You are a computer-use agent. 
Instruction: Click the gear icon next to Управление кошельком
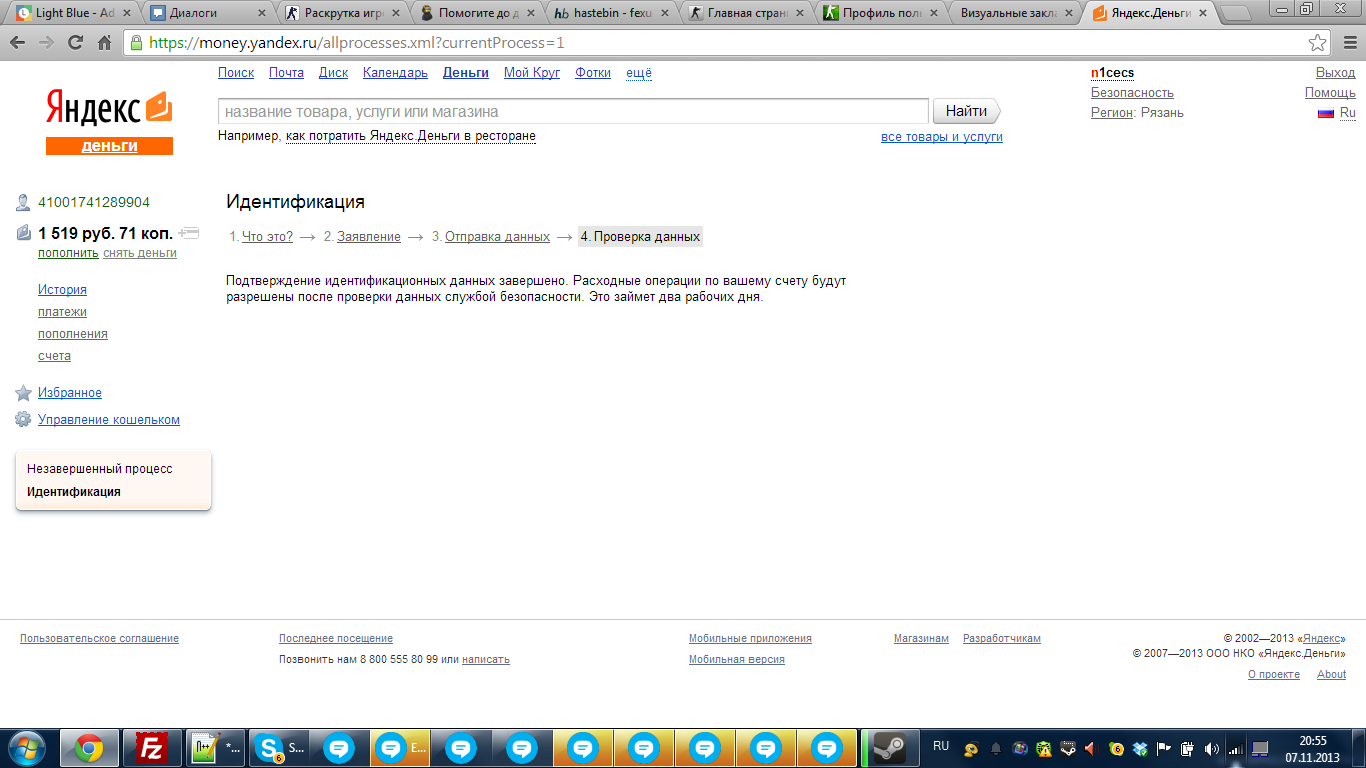coord(23,420)
